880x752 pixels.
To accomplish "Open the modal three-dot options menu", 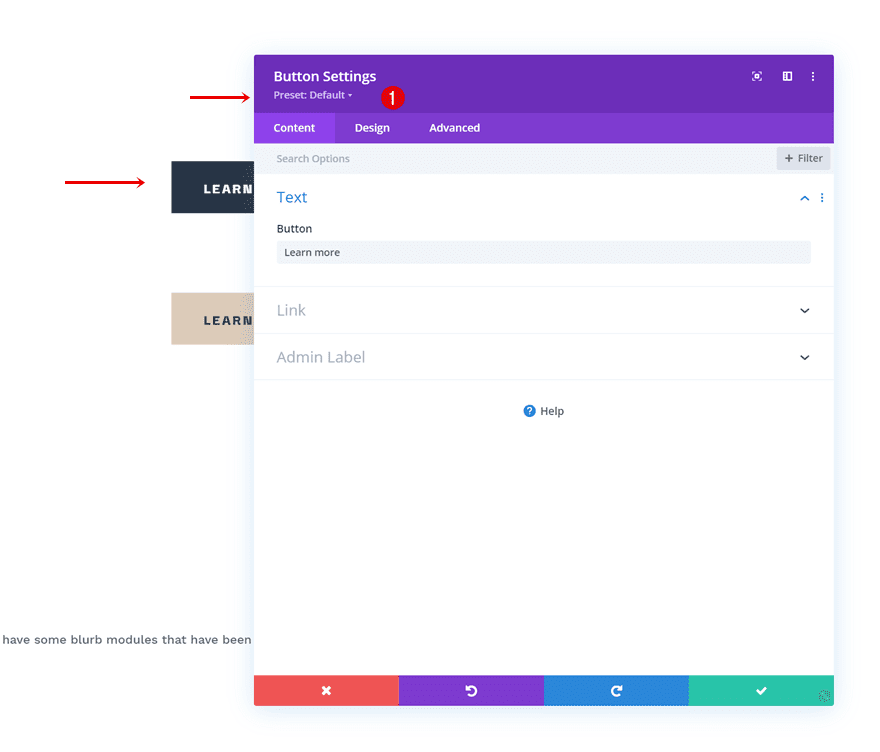I will pos(812,76).
